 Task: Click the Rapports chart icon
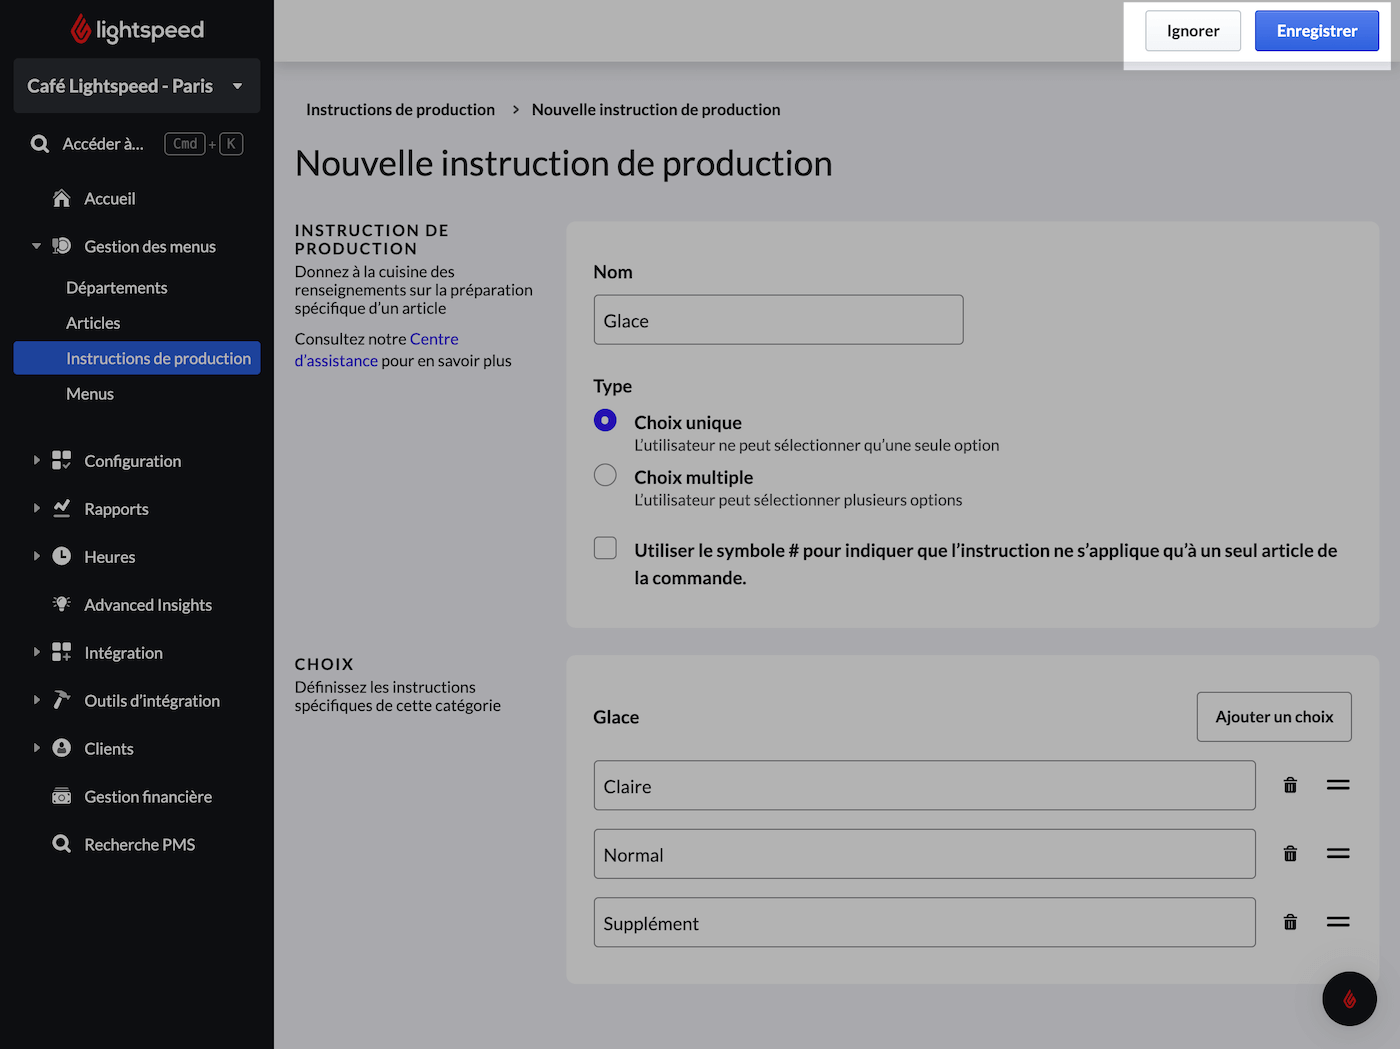(62, 508)
